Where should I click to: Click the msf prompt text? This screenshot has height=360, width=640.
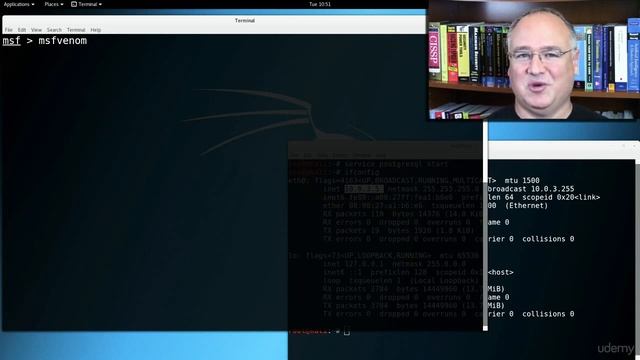click(11, 41)
